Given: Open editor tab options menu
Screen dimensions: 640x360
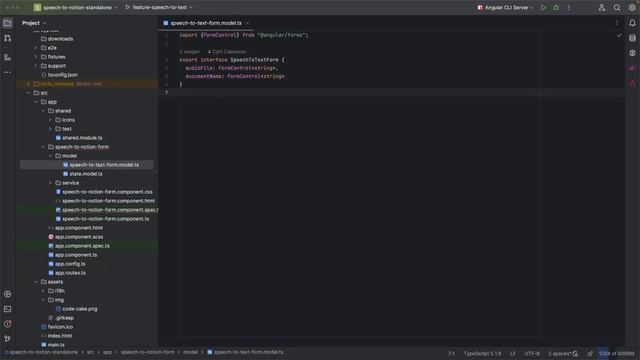Looking at the screenshot, I should [x=617, y=23].
